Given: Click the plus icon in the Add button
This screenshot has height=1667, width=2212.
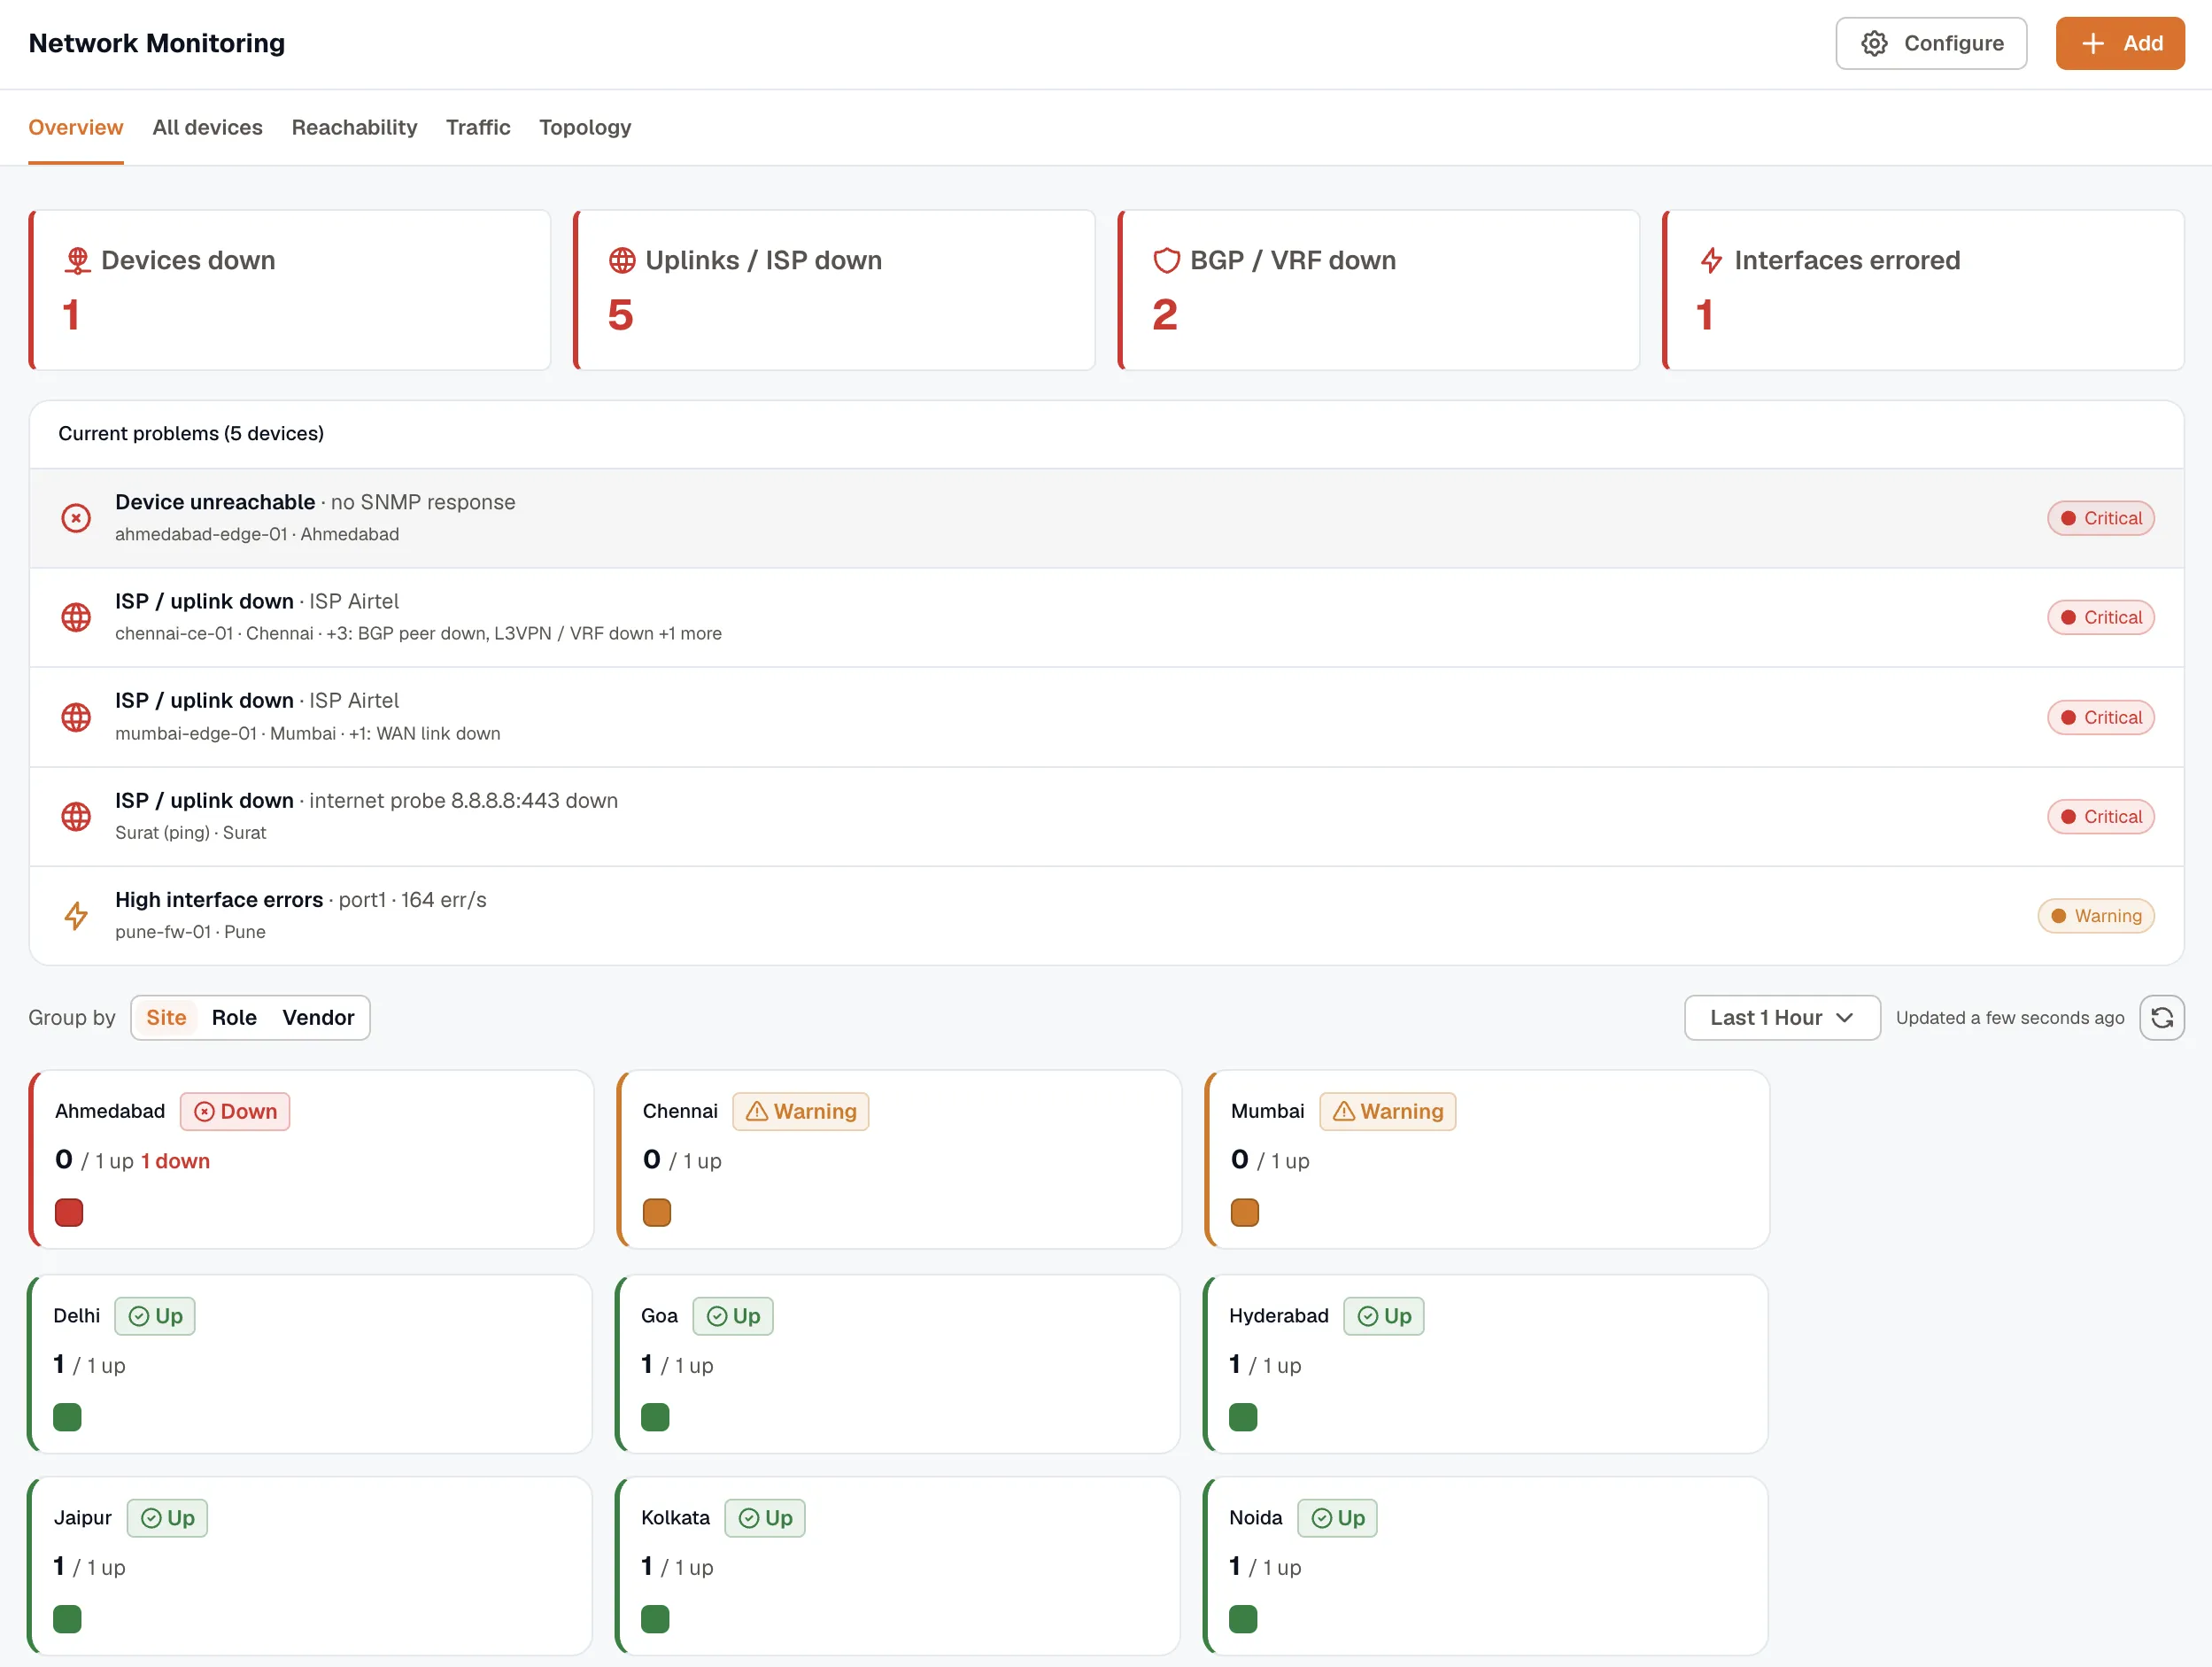Looking at the screenshot, I should [2093, 43].
